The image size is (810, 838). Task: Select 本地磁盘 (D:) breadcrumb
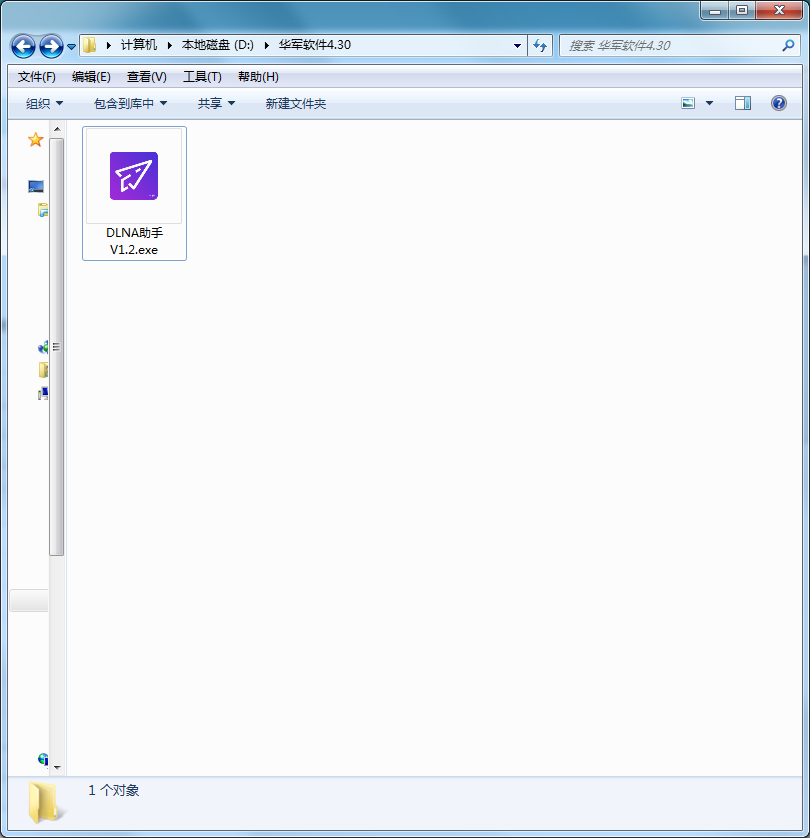click(217, 45)
